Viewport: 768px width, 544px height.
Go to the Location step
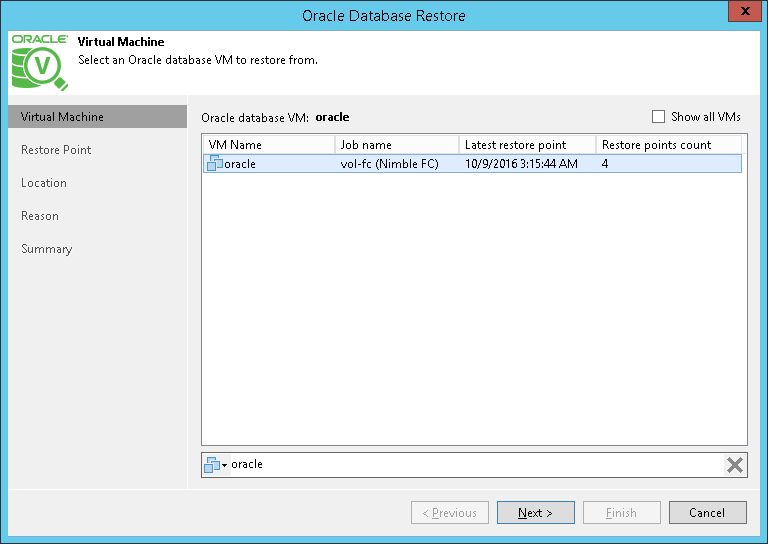click(x=44, y=183)
